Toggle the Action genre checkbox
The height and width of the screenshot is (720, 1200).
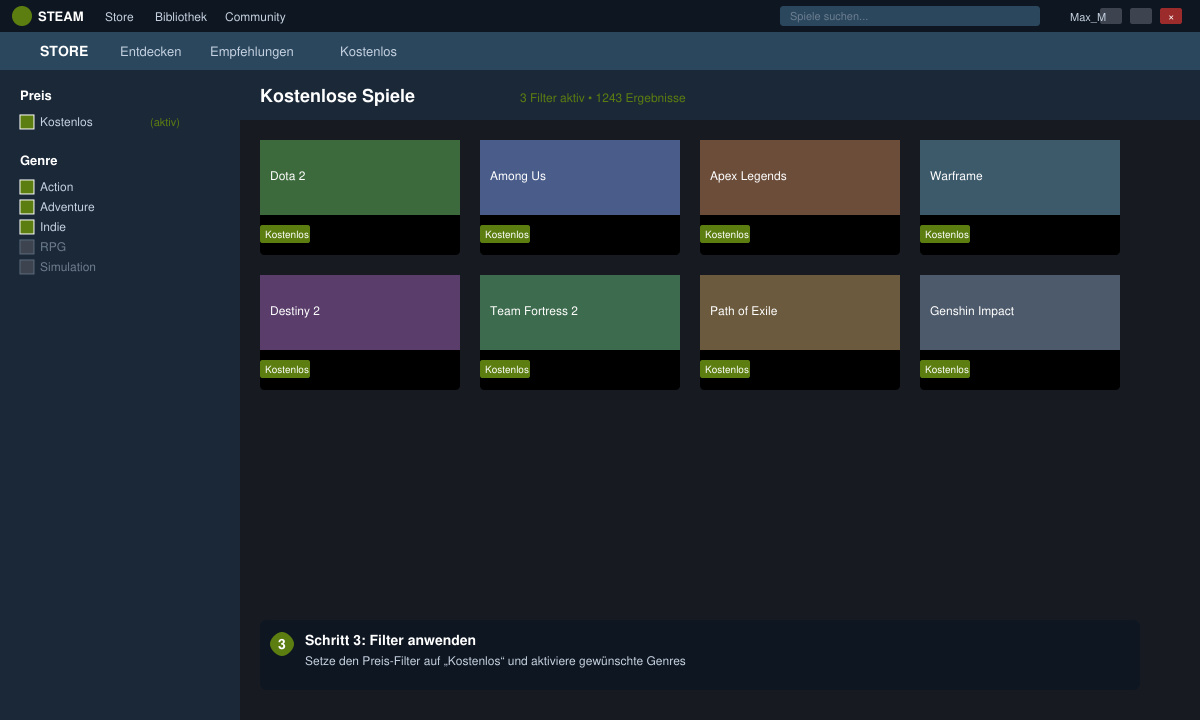27,187
